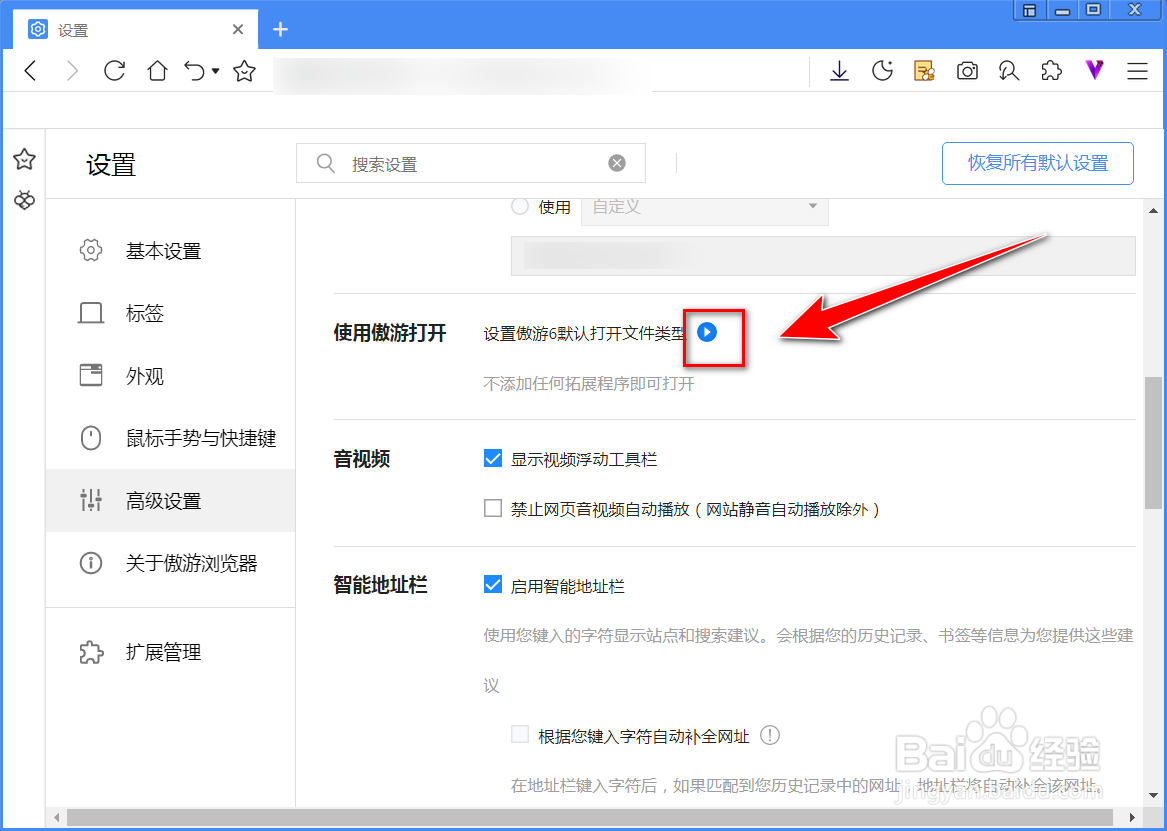Bookmark this page with the star icon
This screenshot has height=831, width=1167.
click(x=244, y=71)
